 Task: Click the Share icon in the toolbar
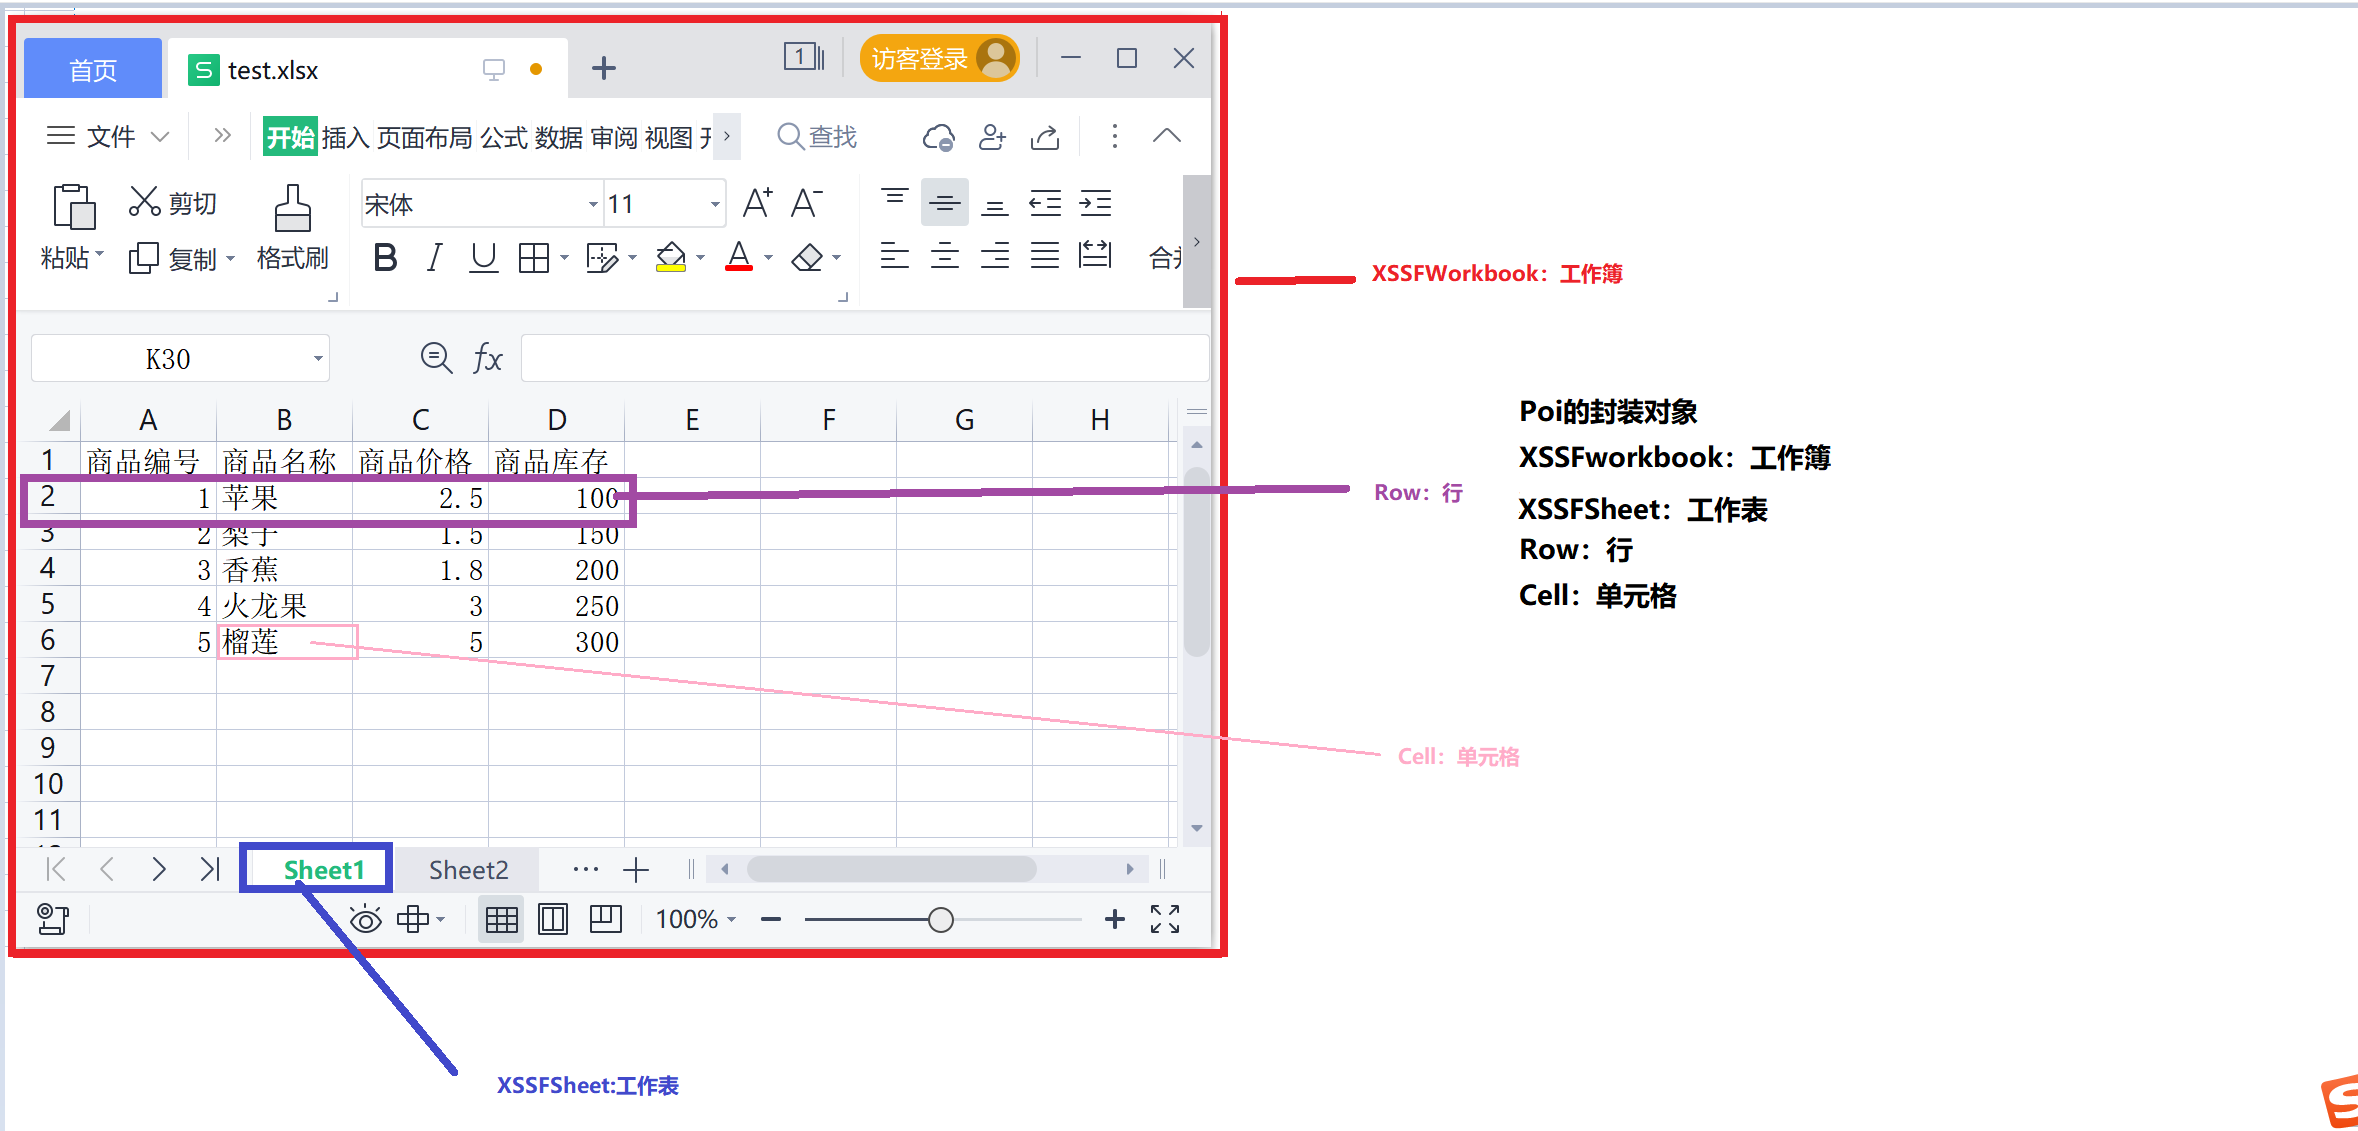[1044, 136]
